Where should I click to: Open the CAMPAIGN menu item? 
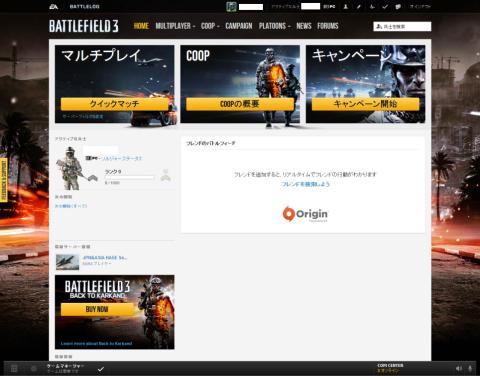pos(239,26)
